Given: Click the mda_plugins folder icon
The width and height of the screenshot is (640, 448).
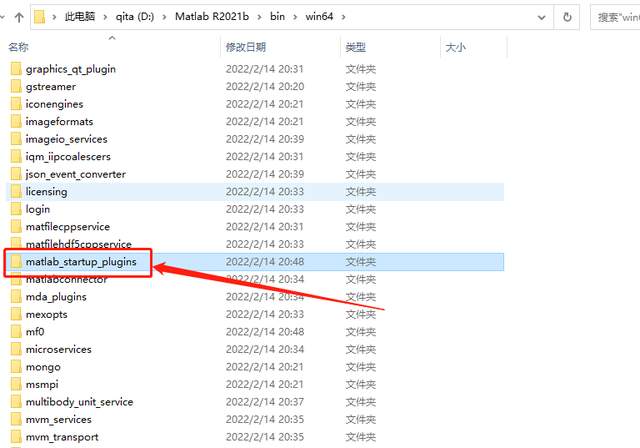Looking at the screenshot, I should tap(16, 297).
